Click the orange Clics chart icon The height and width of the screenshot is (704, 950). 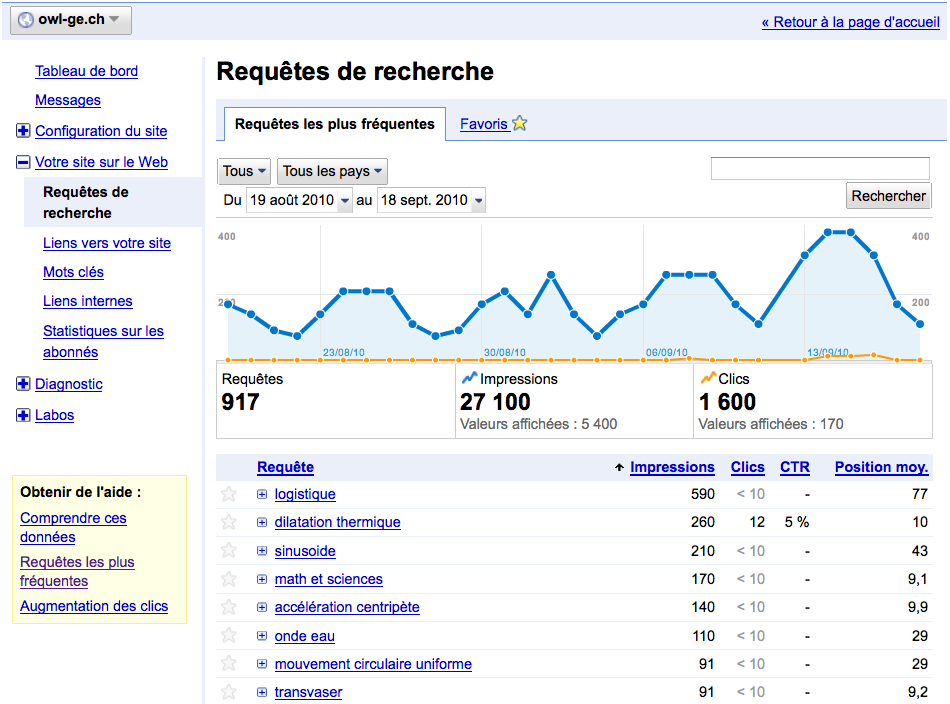tap(708, 379)
